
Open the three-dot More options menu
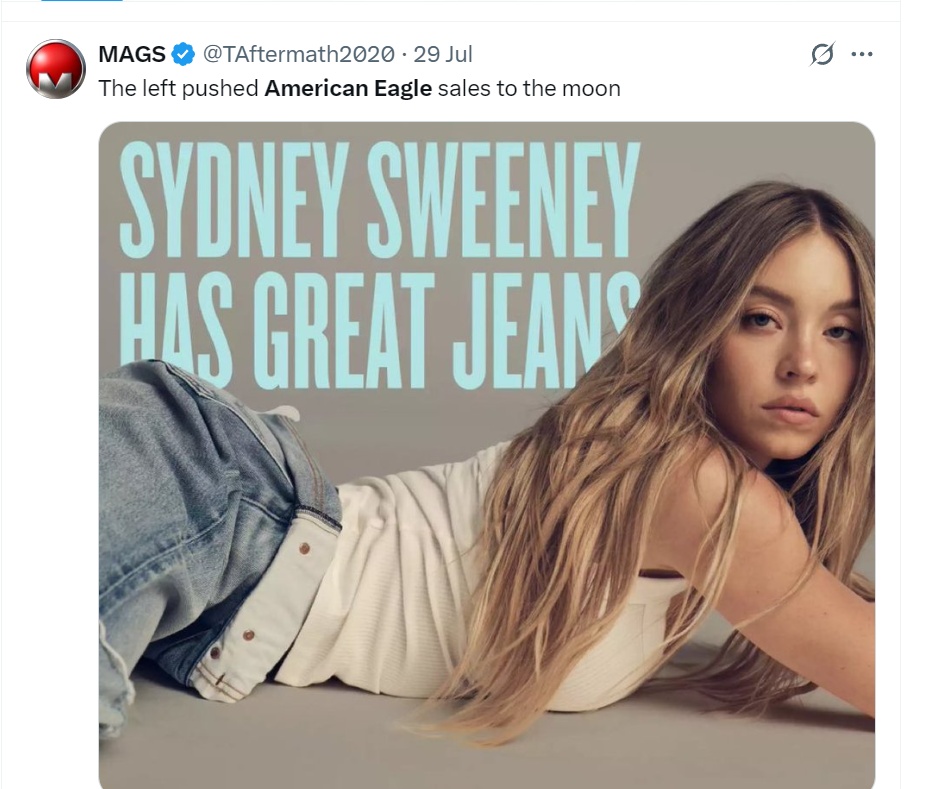click(862, 55)
